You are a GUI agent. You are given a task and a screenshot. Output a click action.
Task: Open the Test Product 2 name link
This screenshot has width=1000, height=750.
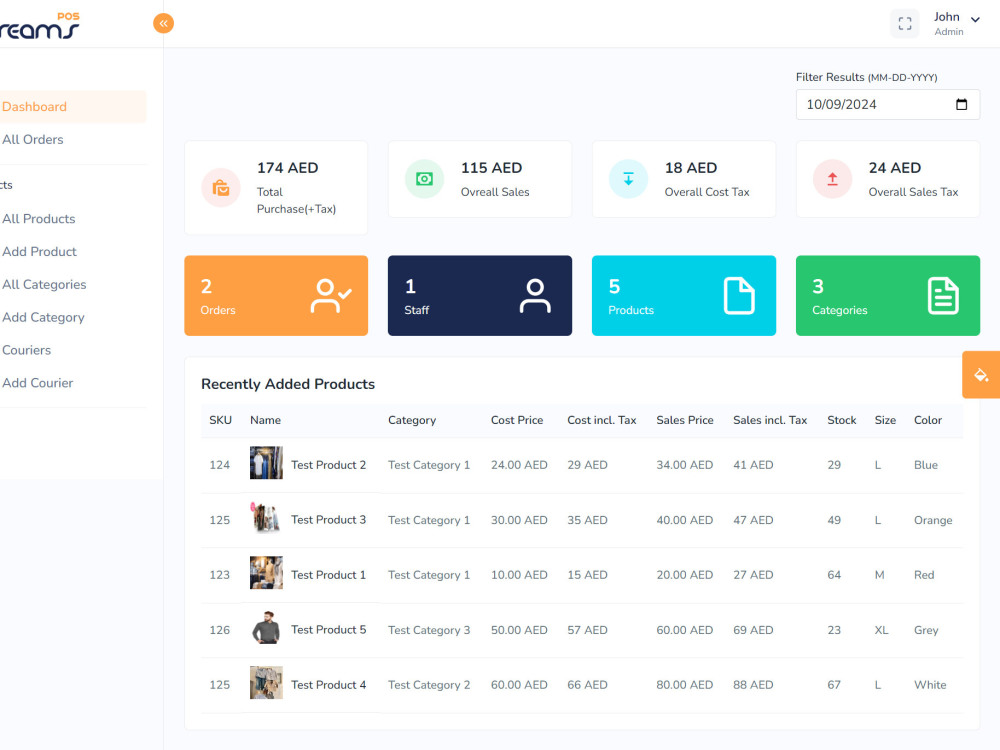click(x=328, y=465)
